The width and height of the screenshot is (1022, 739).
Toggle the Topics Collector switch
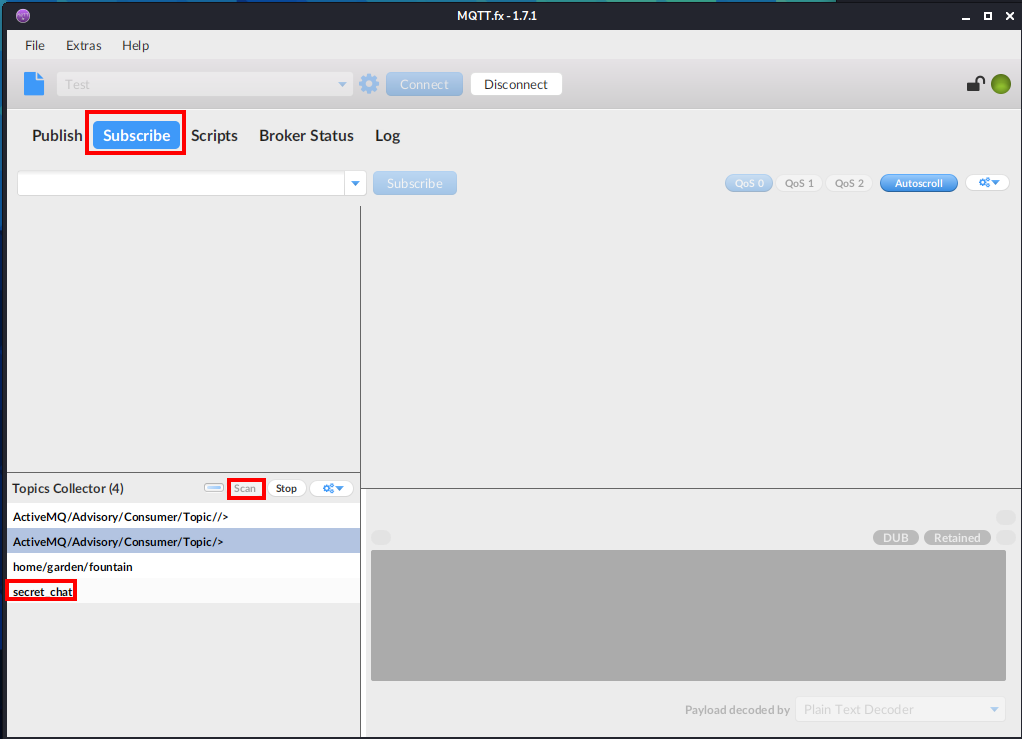[x=213, y=487]
